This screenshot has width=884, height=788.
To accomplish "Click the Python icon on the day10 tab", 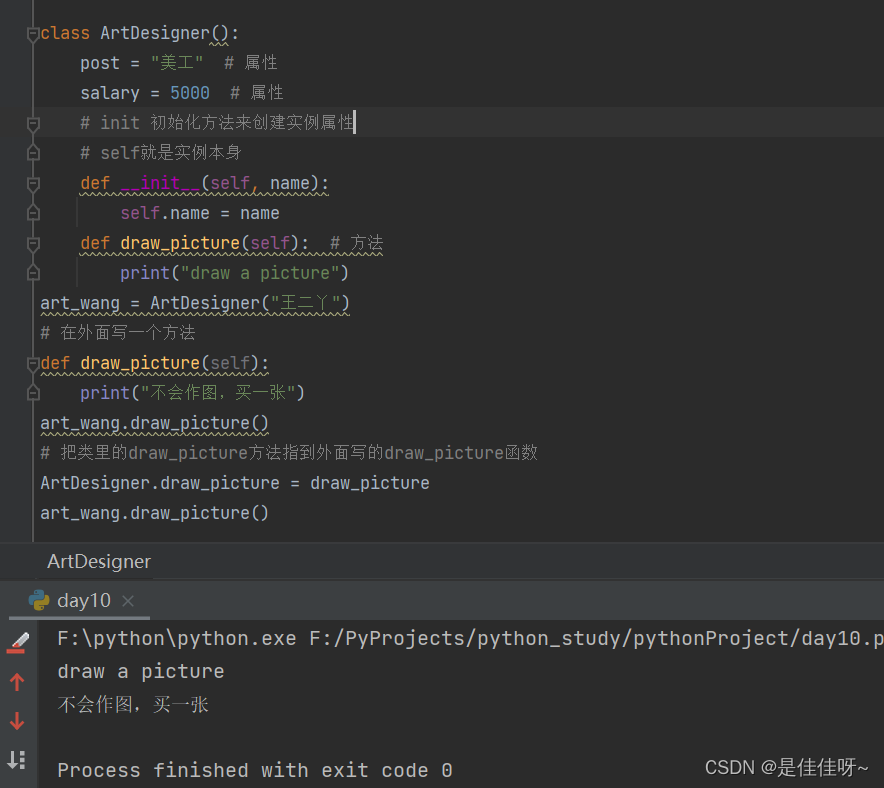I will click(x=39, y=600).
